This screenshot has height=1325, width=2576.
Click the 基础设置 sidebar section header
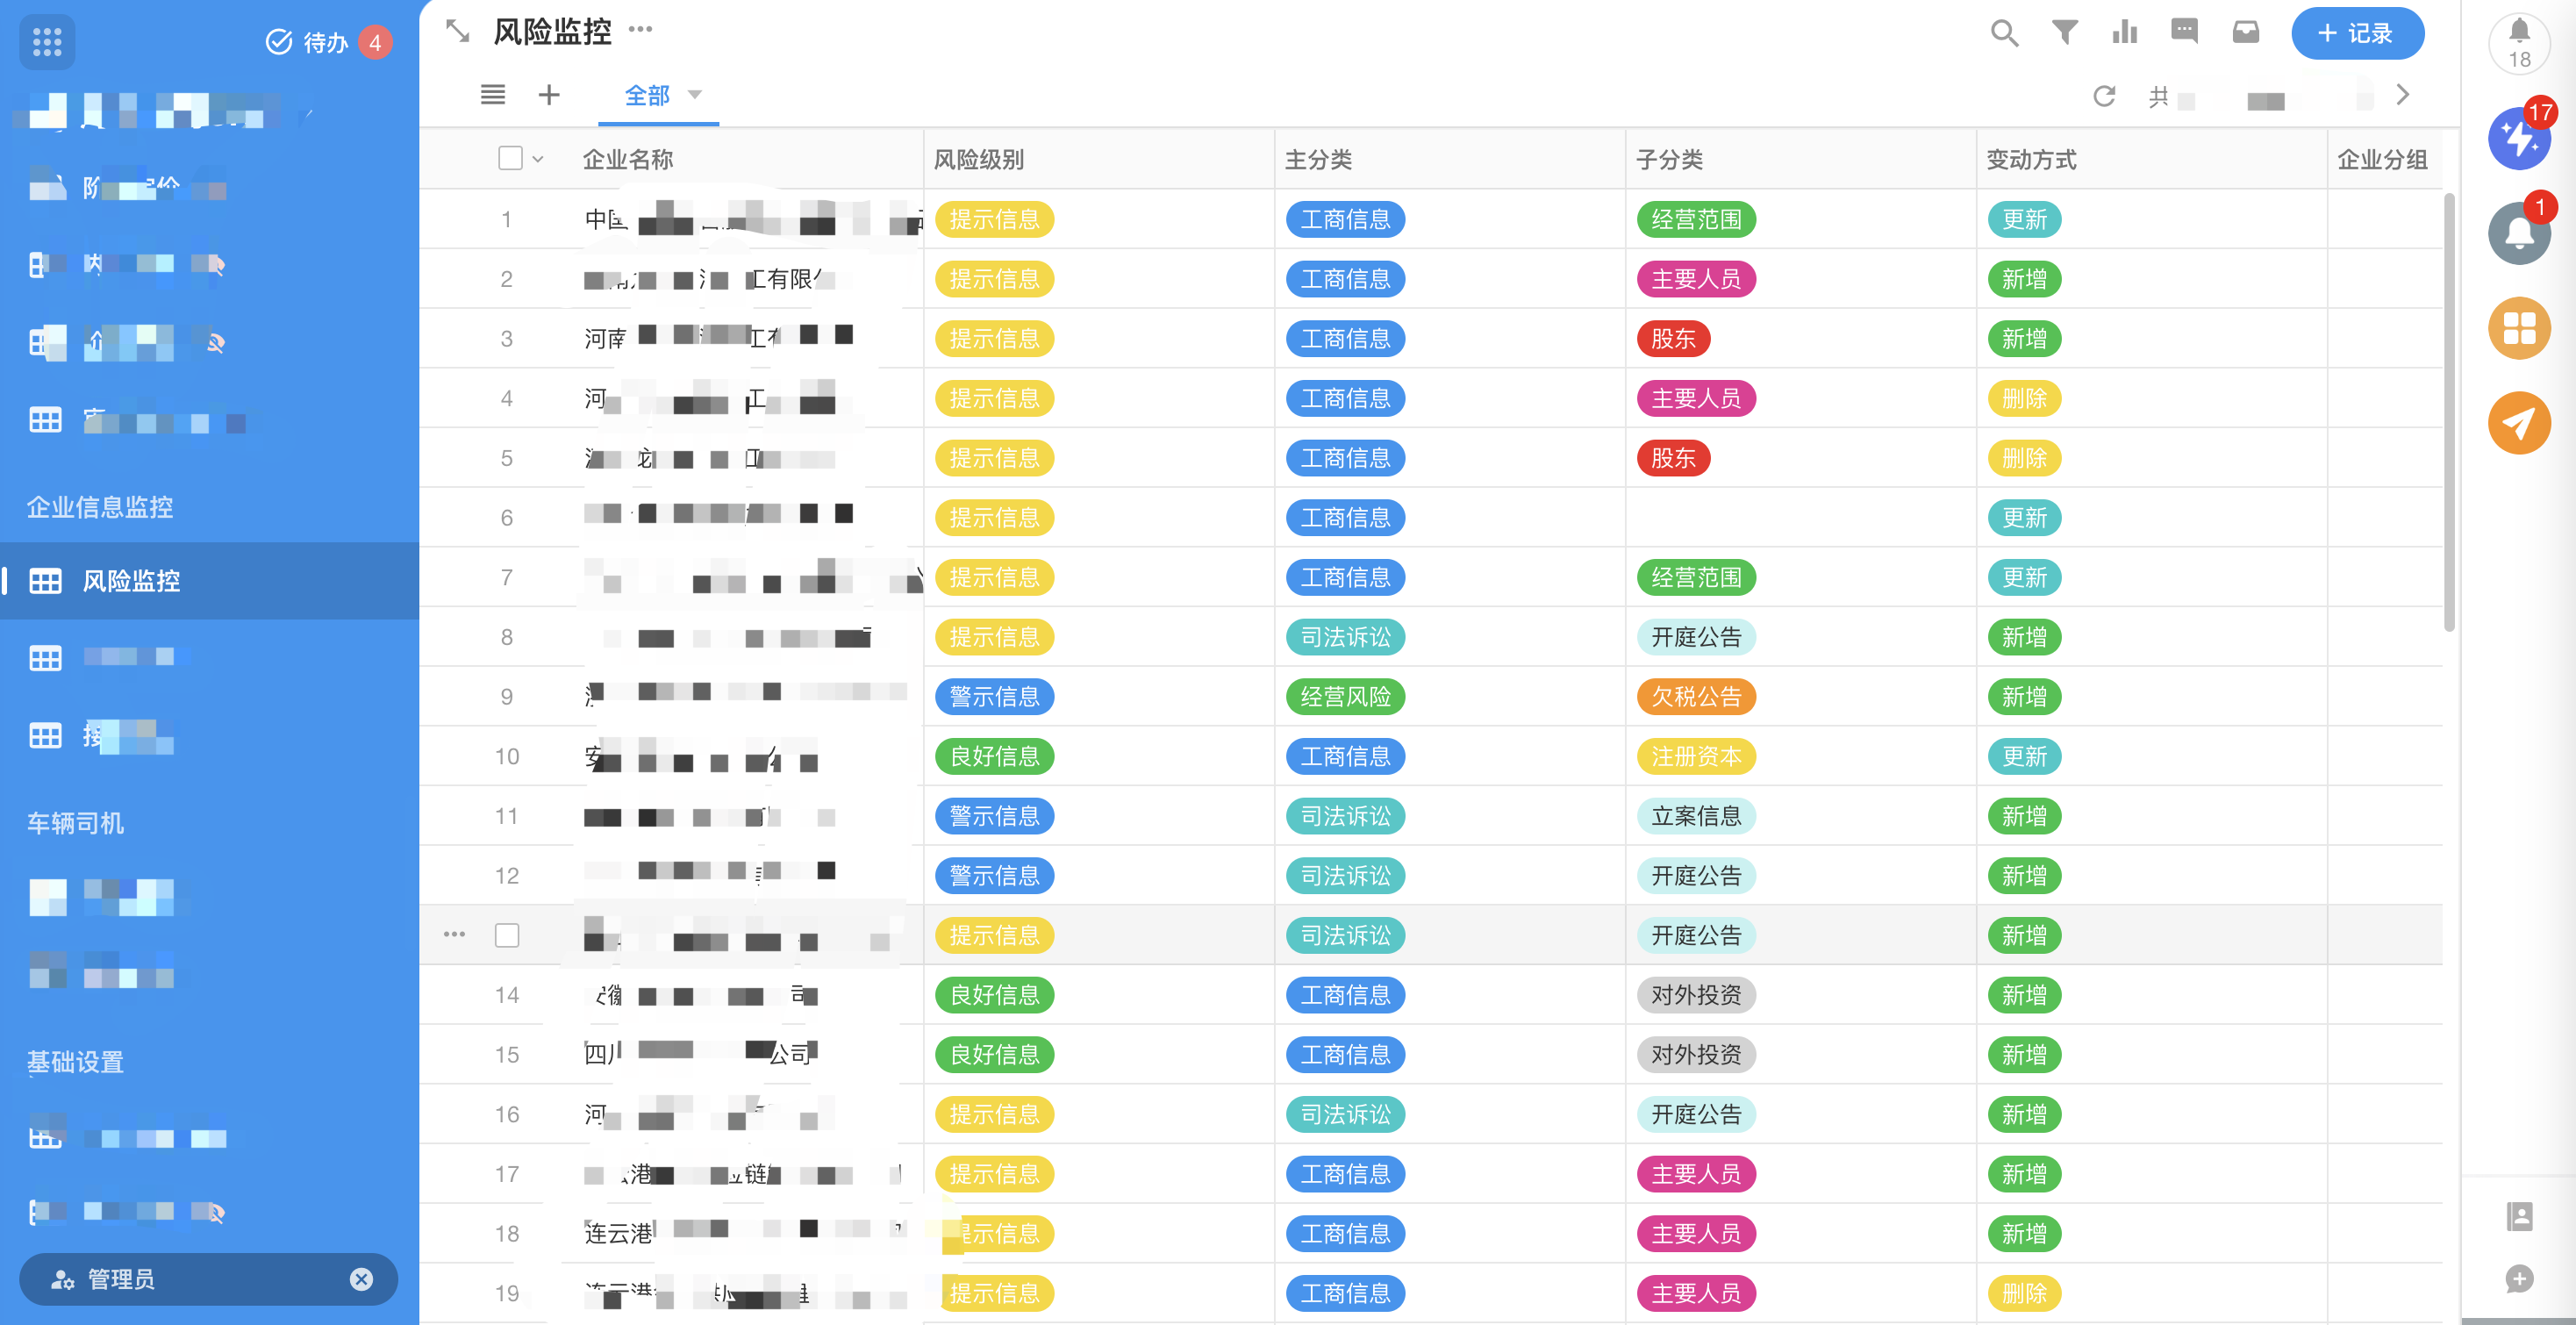(75, 1062)
